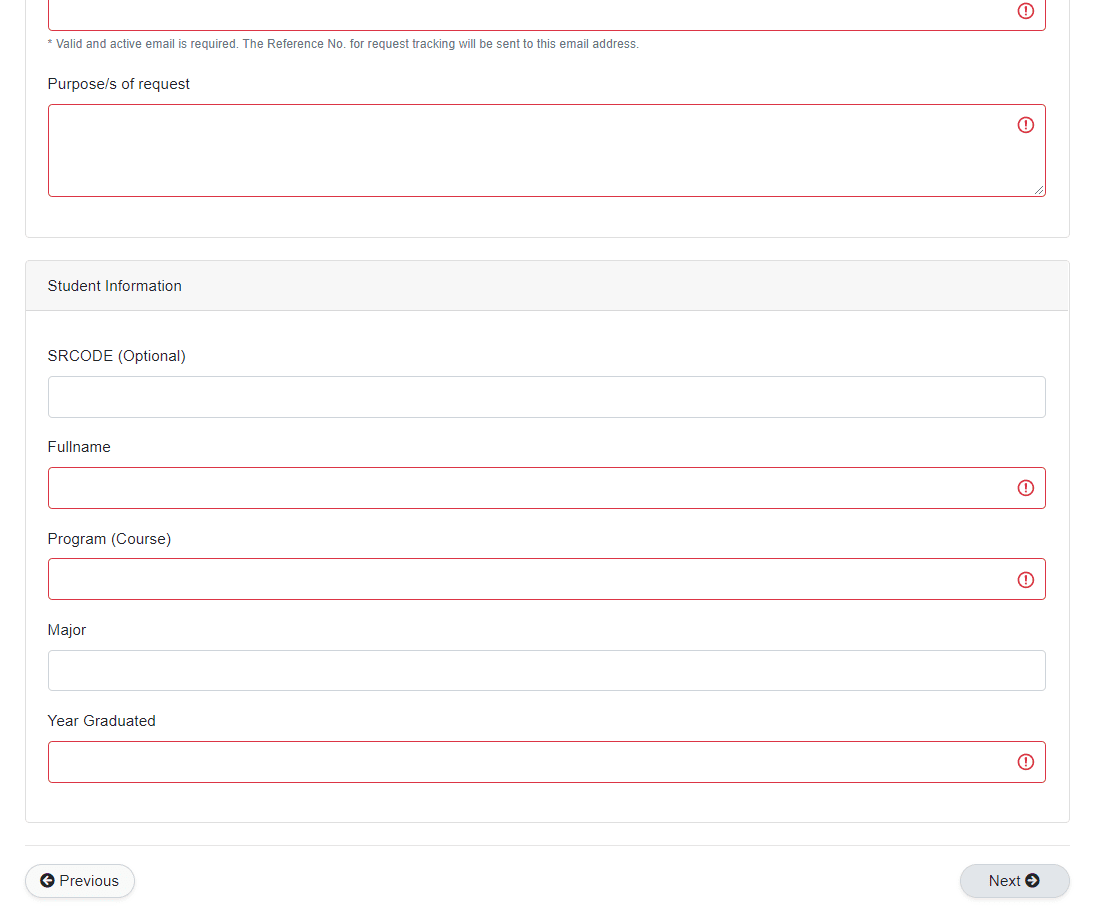Proceed by pressing the Next button
The height and width of the screenshot is (908, 1096).
pyautogui.click(x=1014, y=881)
